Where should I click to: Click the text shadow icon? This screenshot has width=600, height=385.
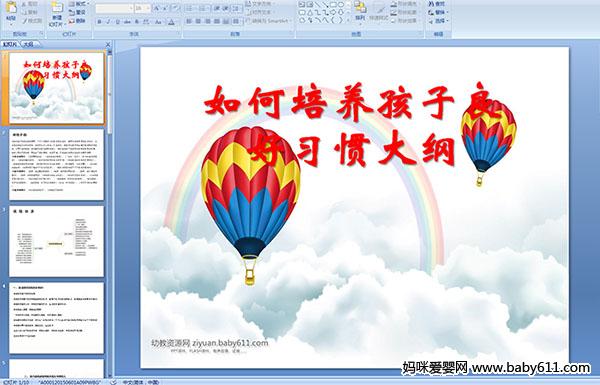136,22
